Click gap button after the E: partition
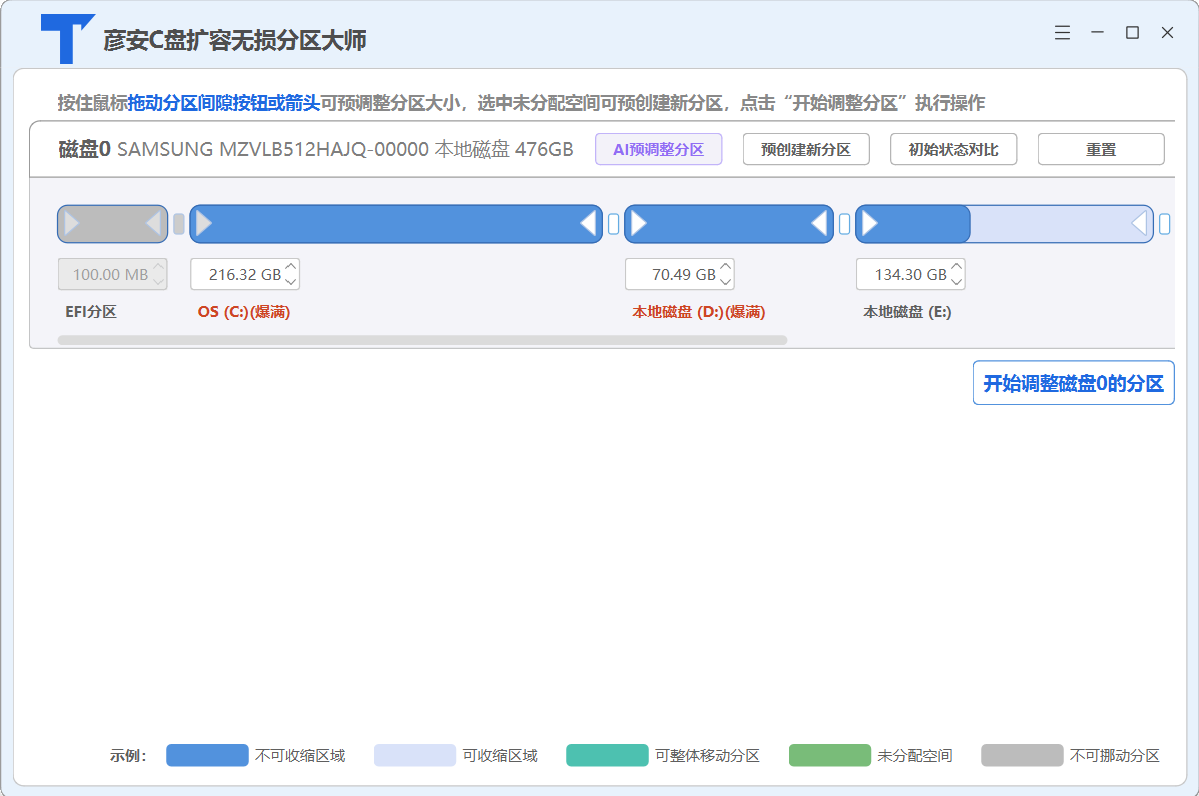 coord(1165,224)
